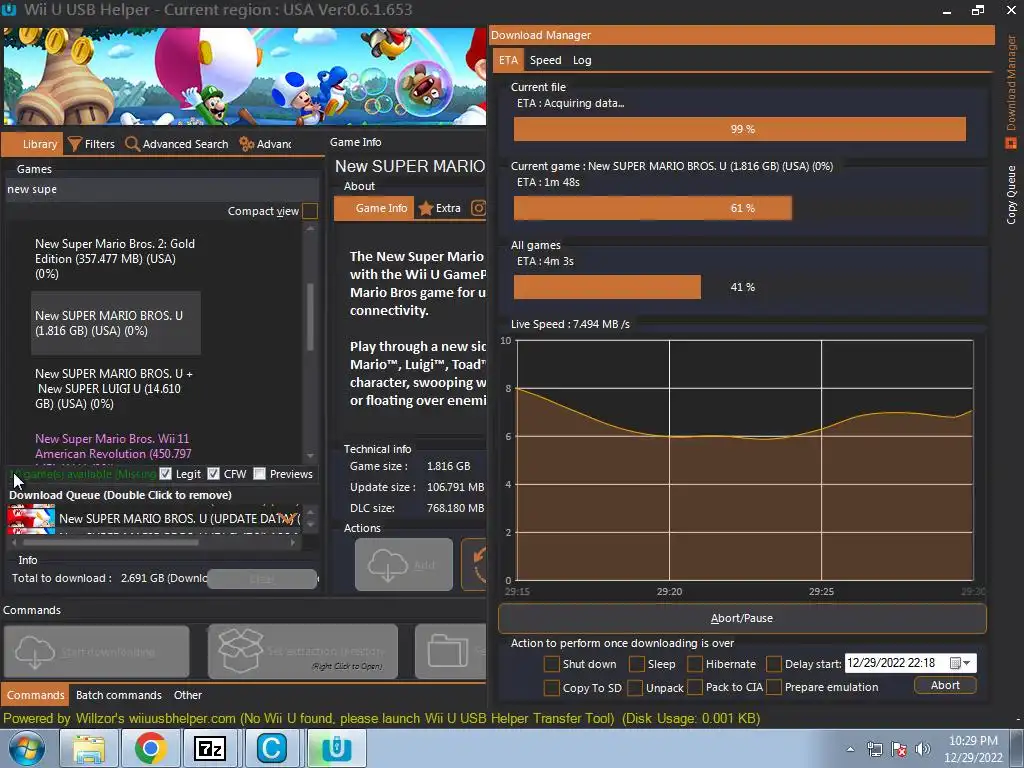Open Windows Start orb
Viewport: 1024px width, 768px height.
[x=27, y=748]
